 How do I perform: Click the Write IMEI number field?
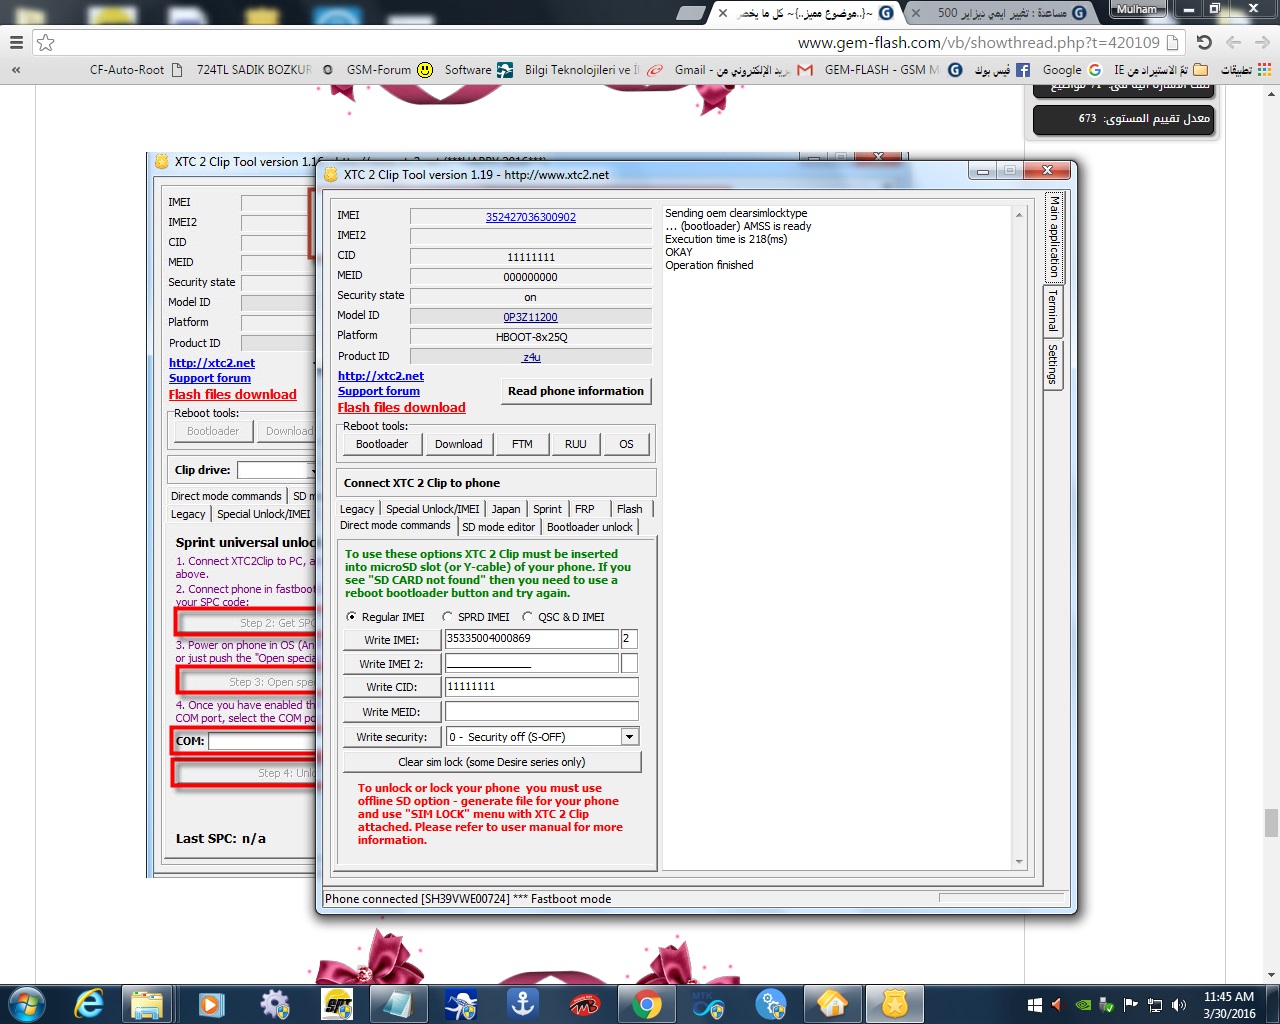coord(531,638)
